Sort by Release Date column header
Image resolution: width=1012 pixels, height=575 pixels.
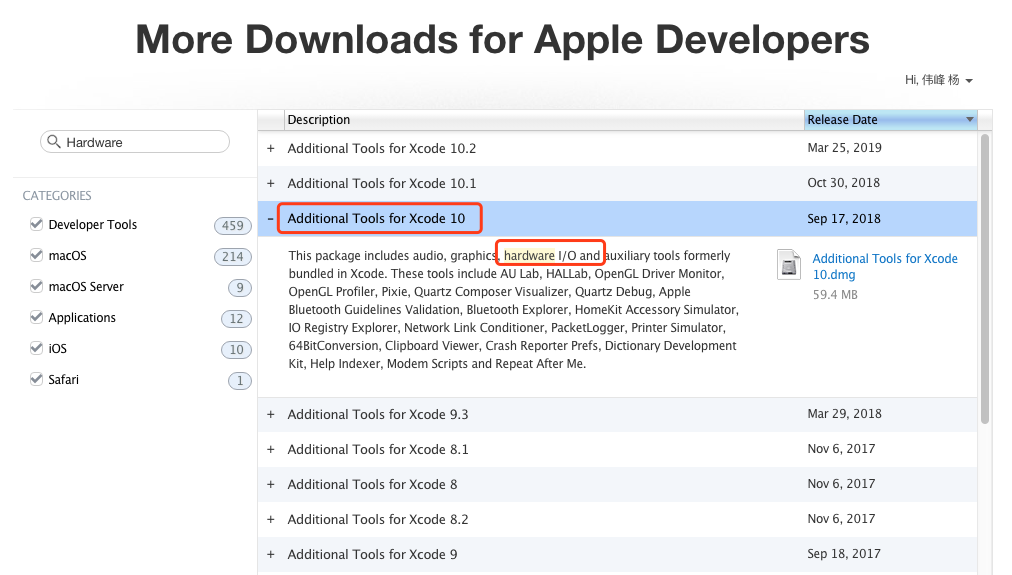point(890,119)
